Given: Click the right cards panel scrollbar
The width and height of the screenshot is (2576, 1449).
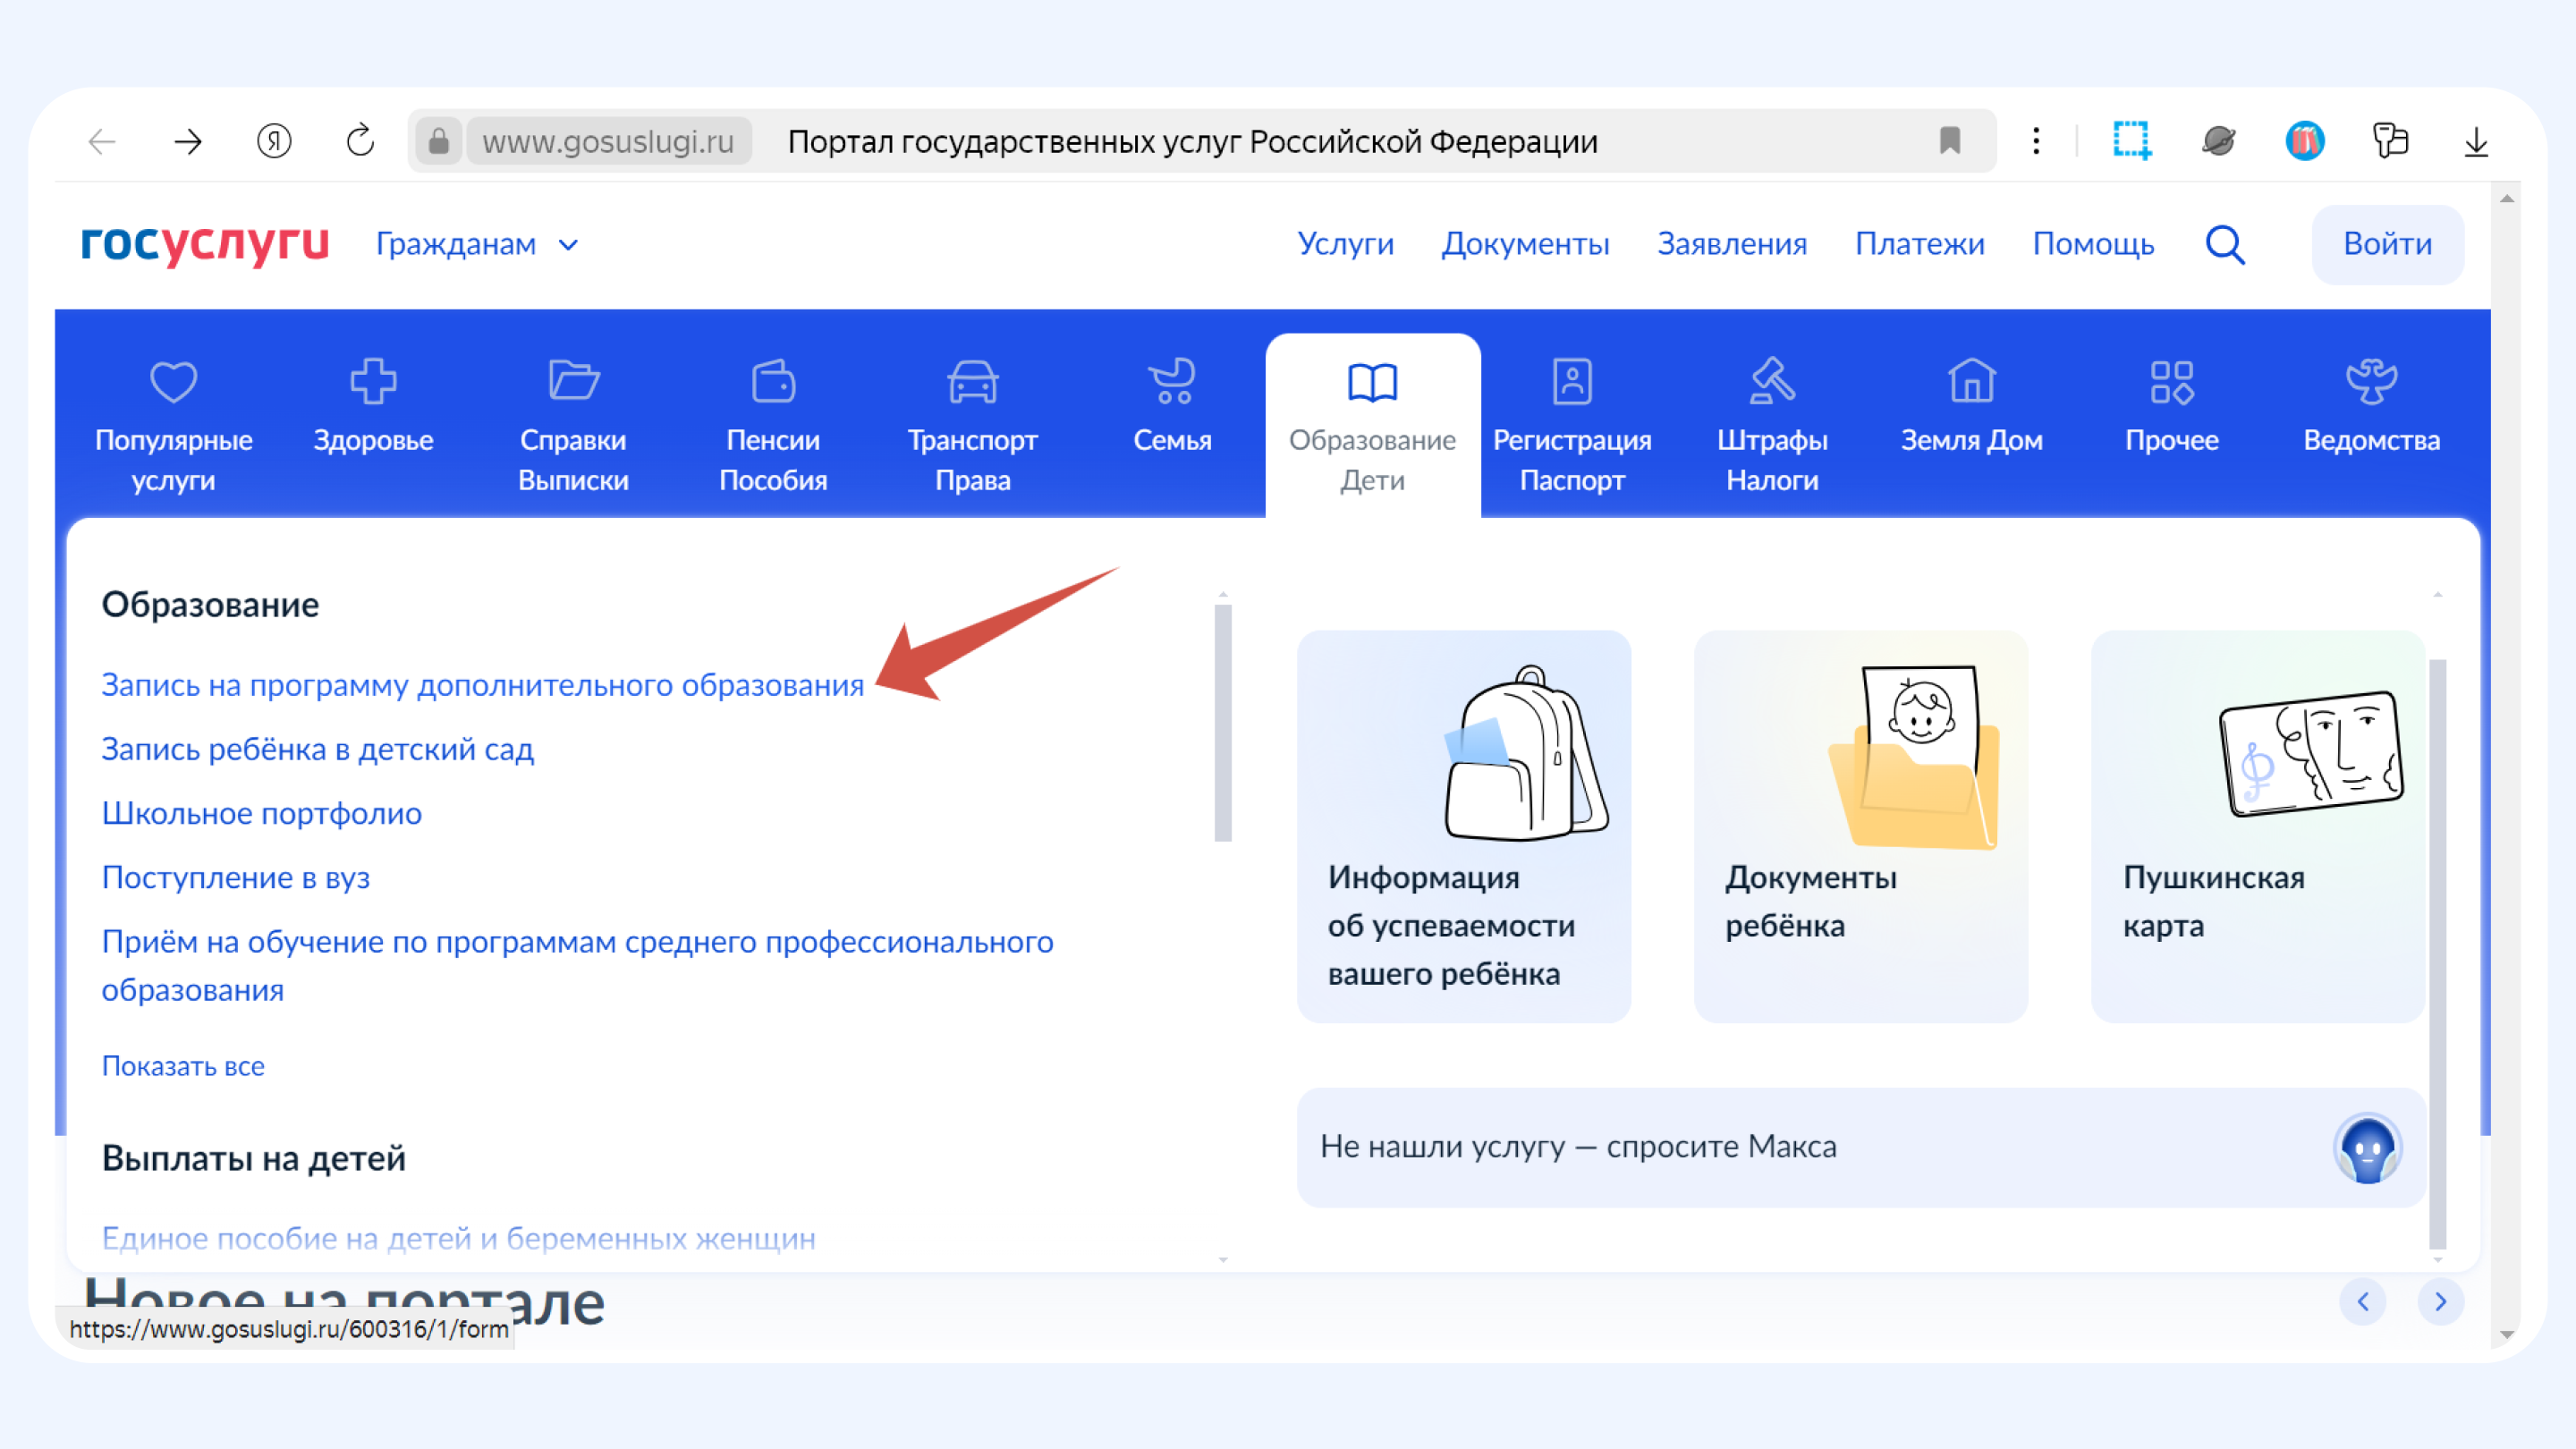Looking at the screenshot, I should (x=2437, y=955).
